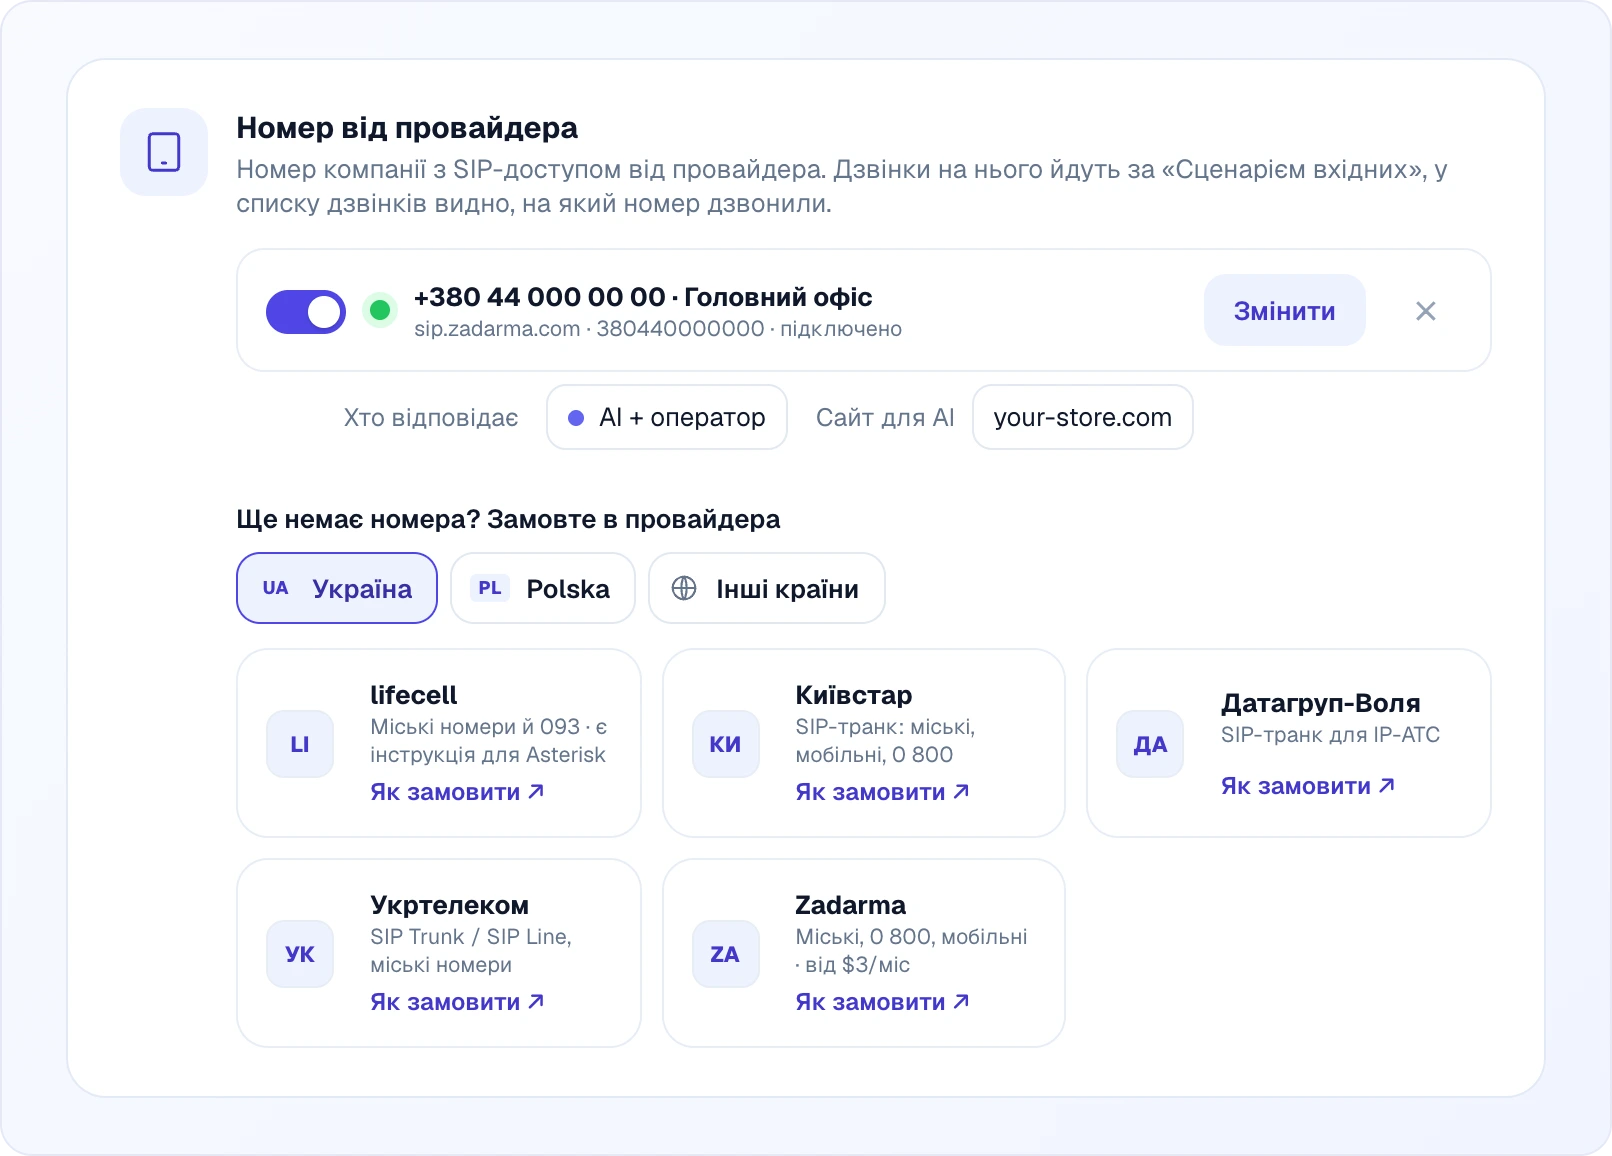This screenshot has width=1612, height=1156.
Task: Click the Укртелеком provider name
Action: point(449,905)
